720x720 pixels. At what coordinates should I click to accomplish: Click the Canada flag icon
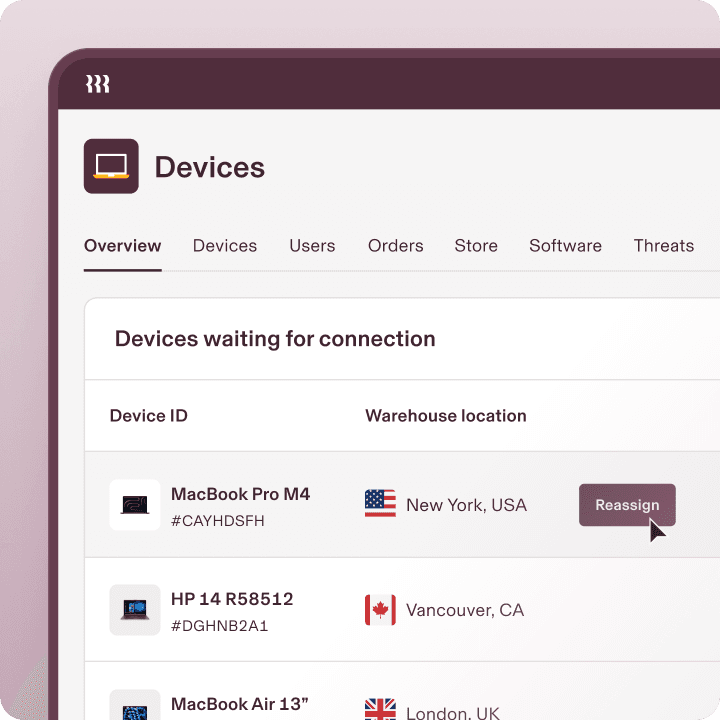(380, 610)
